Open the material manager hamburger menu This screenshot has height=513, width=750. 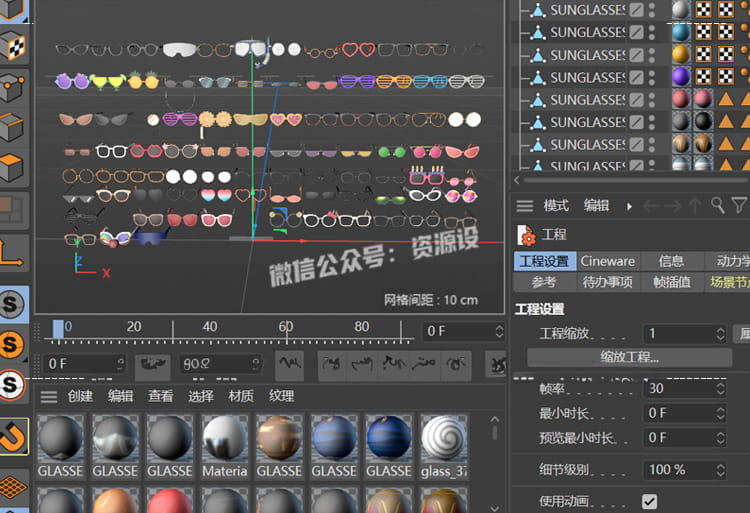pyautogui.click(x=47, y=396)
